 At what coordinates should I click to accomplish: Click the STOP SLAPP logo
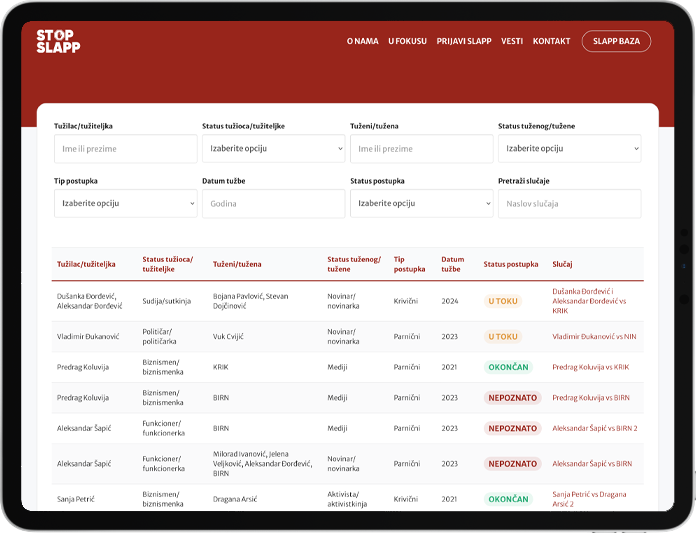tap(58, 41)
